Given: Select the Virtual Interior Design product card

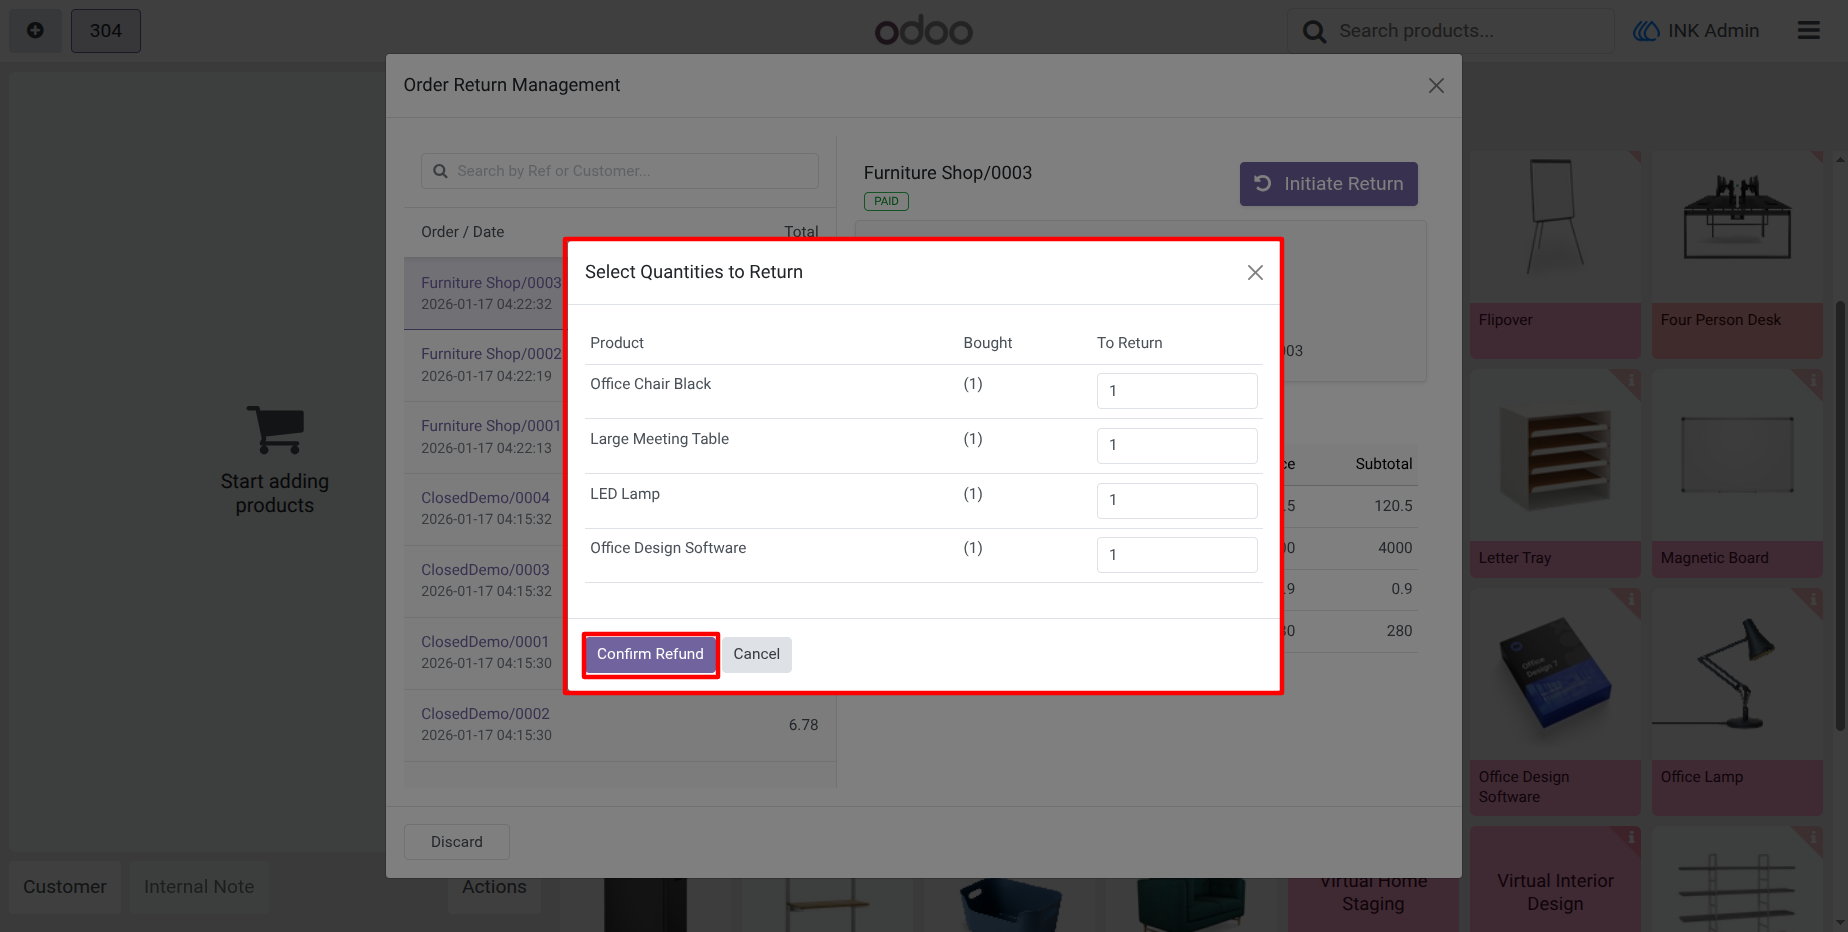Looking at the screenshot, I should point(1555,879).
